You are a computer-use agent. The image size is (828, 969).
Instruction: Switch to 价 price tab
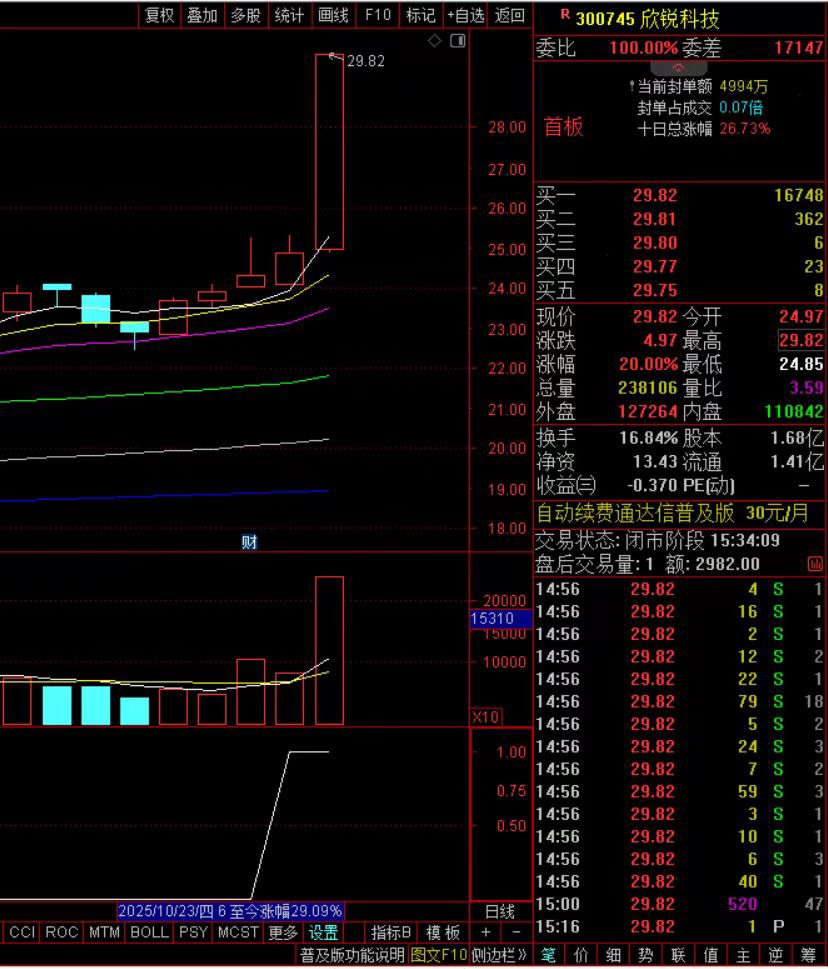tap(581, 955)
